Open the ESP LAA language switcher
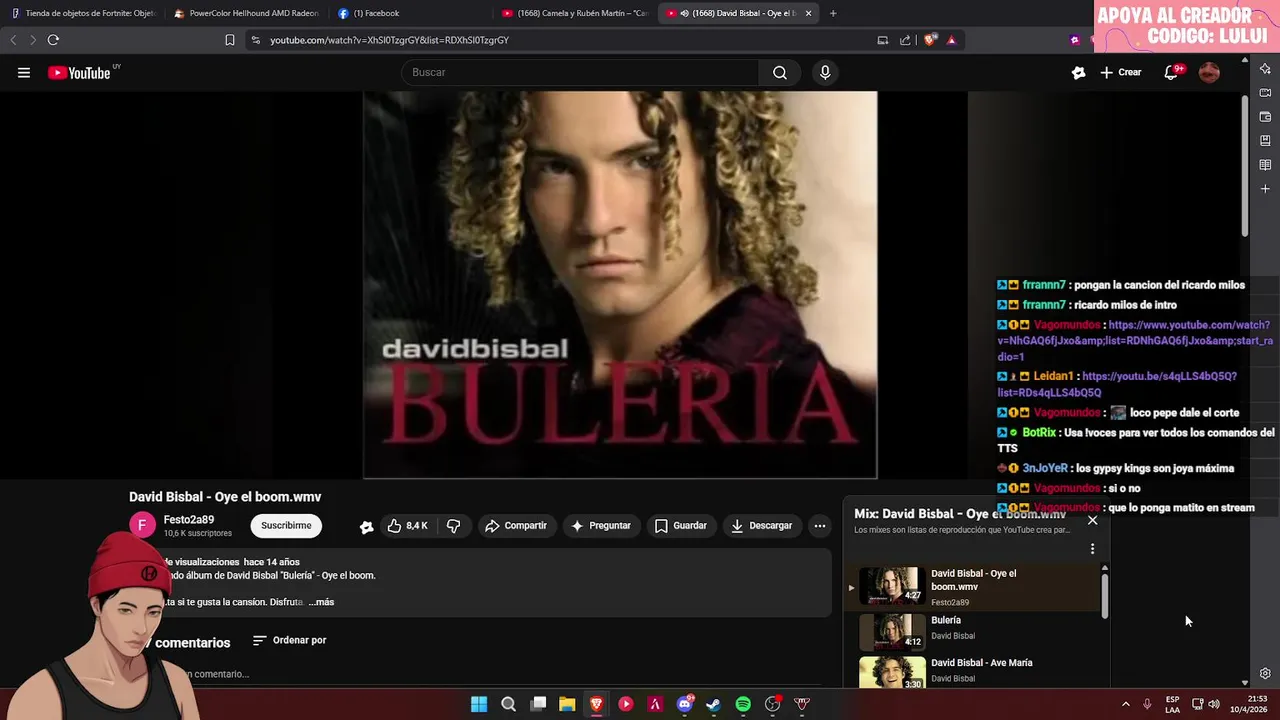 click(1172, 704)
